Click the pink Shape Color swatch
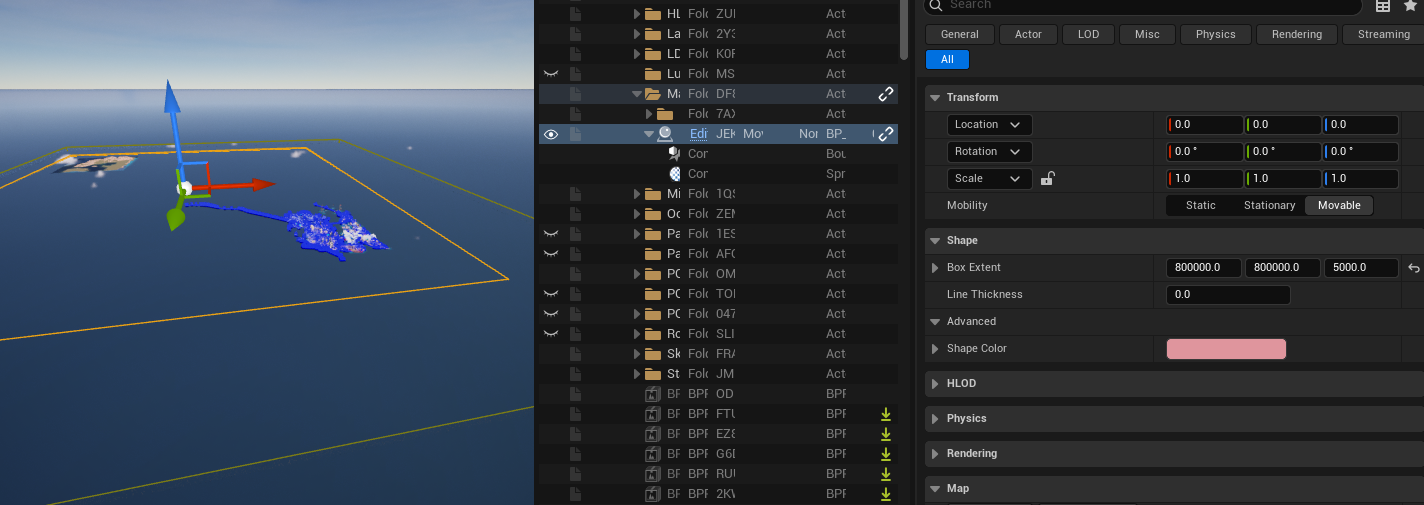Screen dimensions: 1424x505 [x=1226, y=349]
